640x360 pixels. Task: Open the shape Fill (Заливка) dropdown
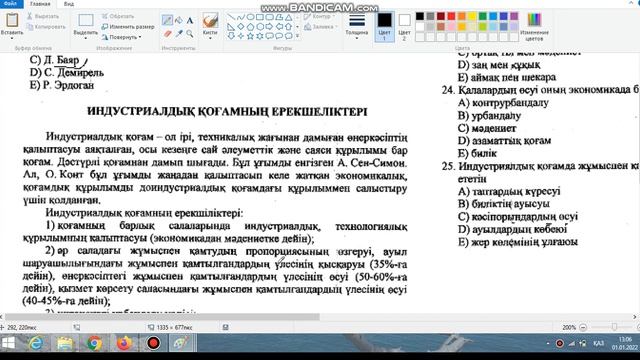click(x=321, y=27)
